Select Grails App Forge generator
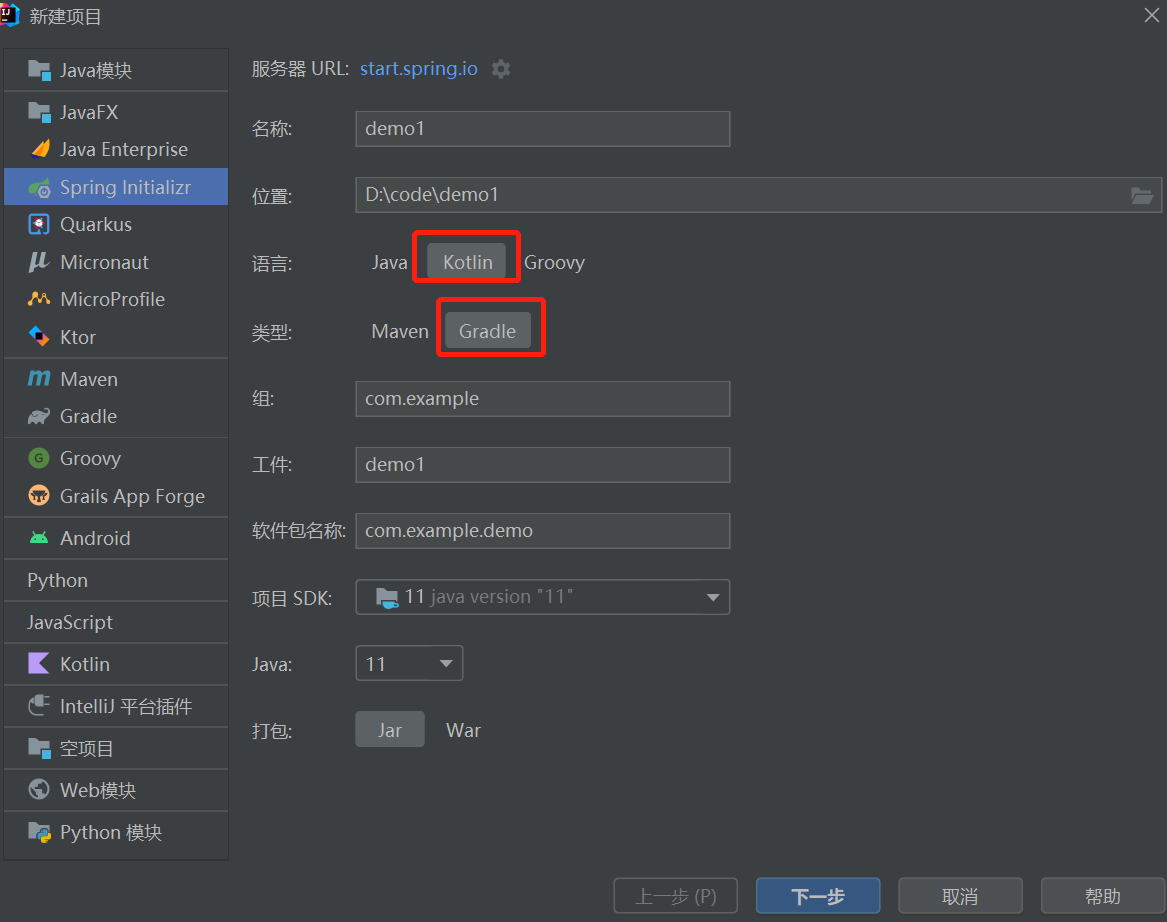This screenshot has height=922, width=1167. click(116, 496)
